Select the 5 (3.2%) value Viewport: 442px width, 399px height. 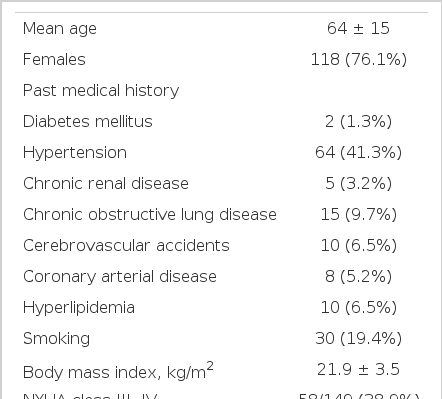pyautogui.click(x=358, y=184)
